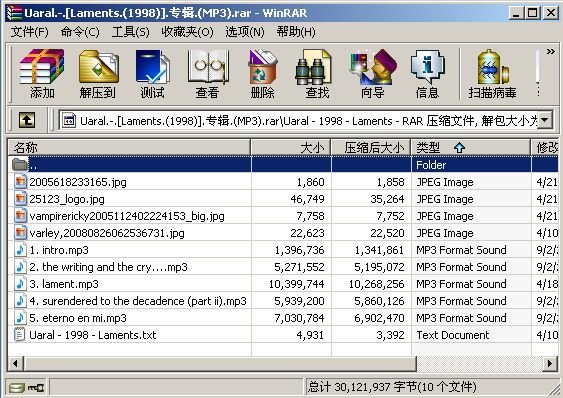
Task: Select the parent folder '..' row
Action: tap(283, 165)
